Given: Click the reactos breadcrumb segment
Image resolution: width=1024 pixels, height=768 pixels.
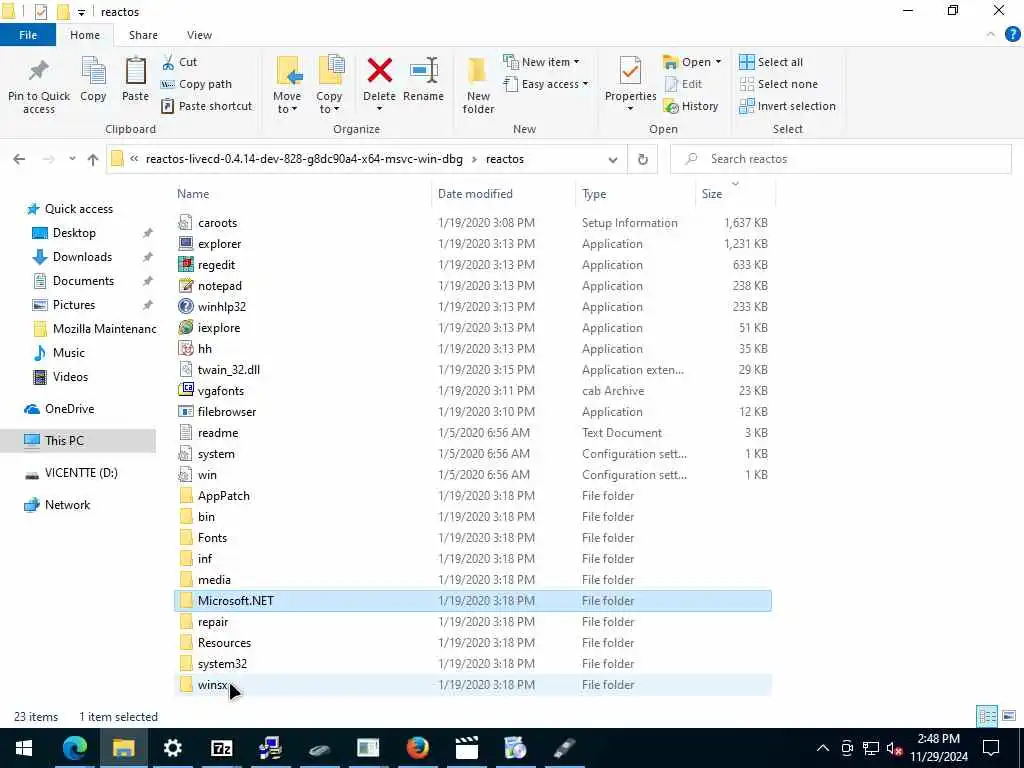Looking at the screenshot, I should click(505, 159).
